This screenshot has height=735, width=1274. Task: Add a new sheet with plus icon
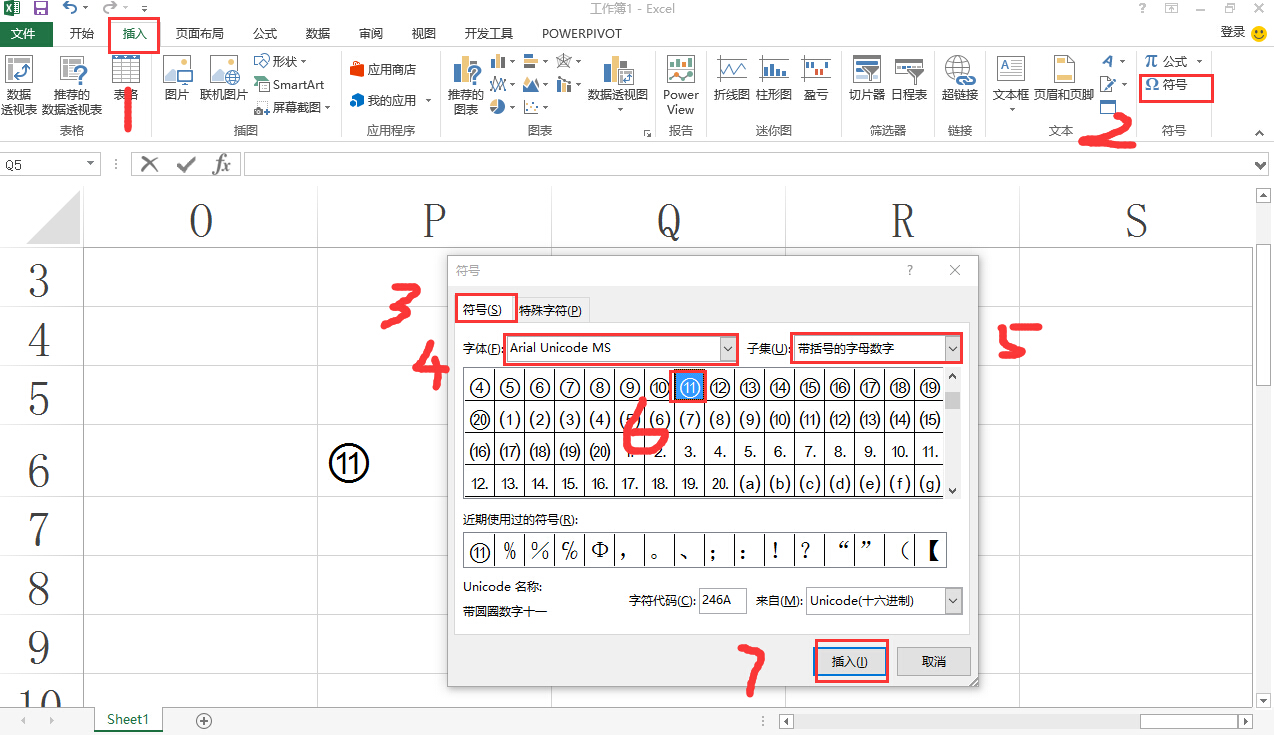click(x=204, y=720)
